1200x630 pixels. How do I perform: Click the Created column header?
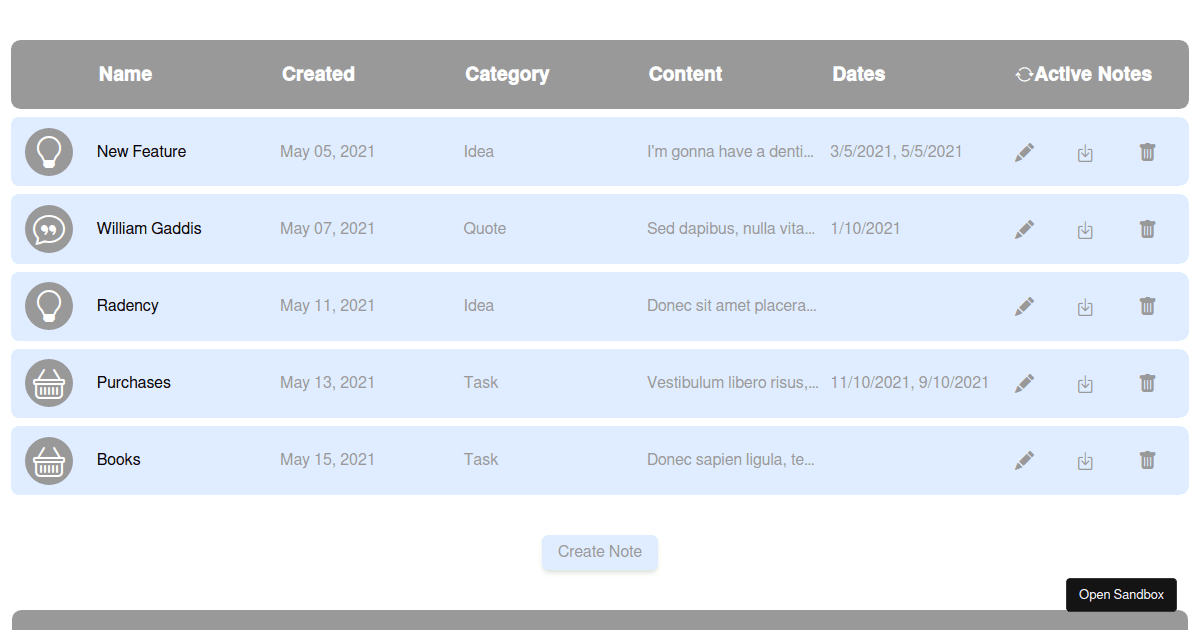pos(318,74)
